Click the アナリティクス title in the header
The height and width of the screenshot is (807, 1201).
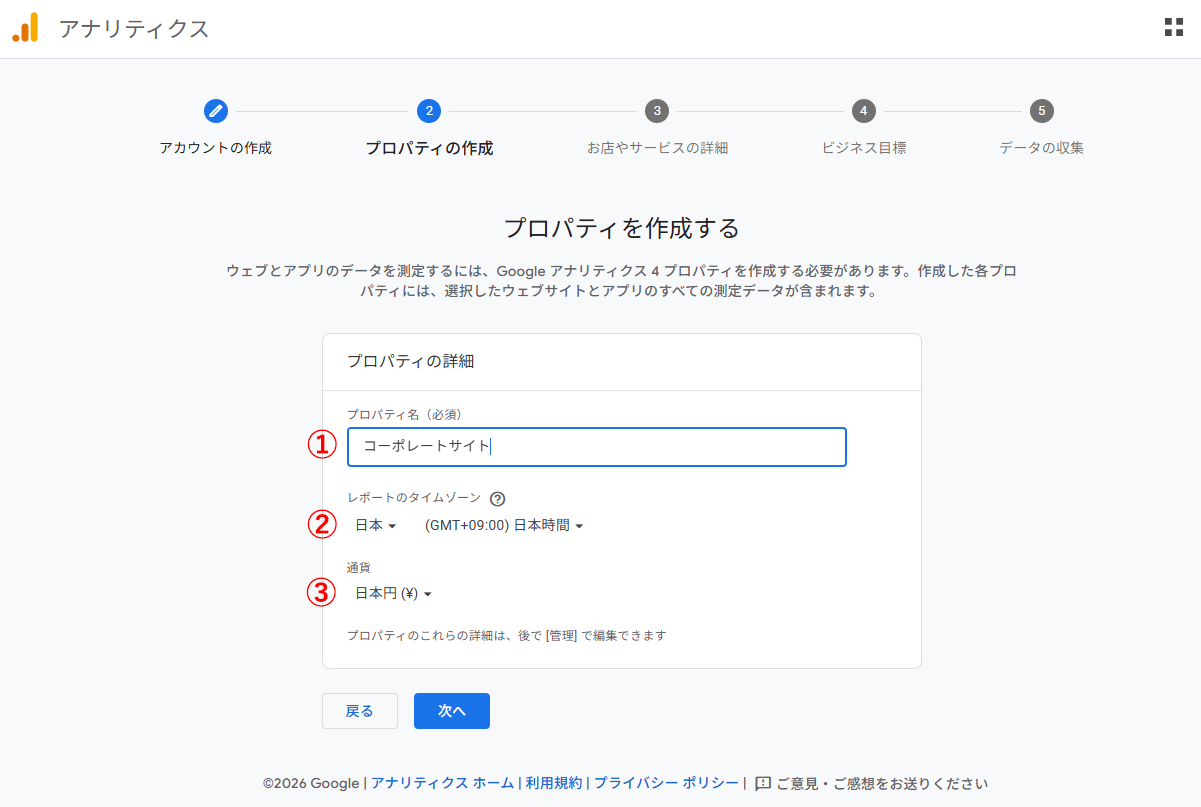click(133, 28)
